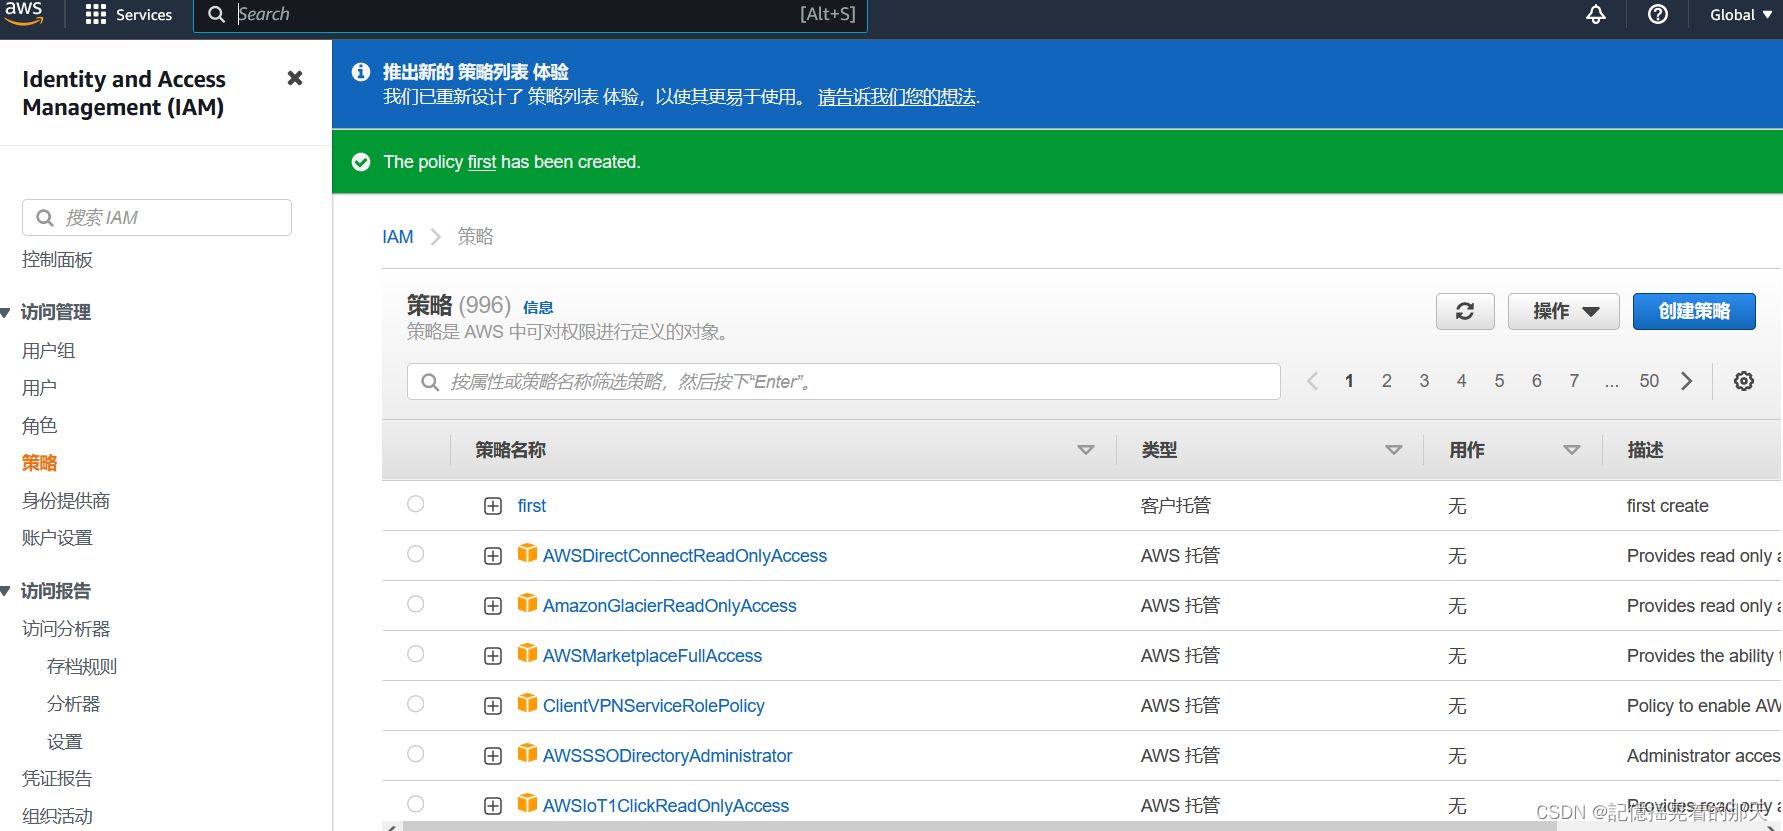Click the success checkmark icon in green banner

click(x=361, y=162)
